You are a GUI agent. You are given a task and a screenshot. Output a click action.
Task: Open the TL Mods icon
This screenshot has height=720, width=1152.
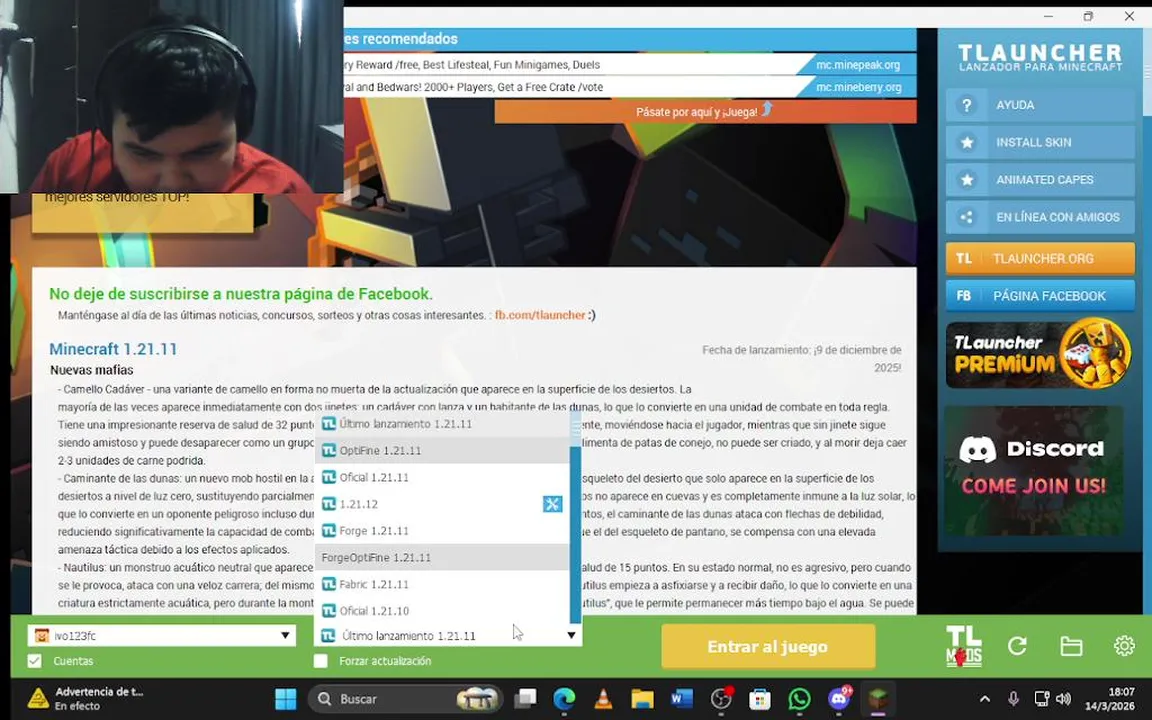coord(963,646)
